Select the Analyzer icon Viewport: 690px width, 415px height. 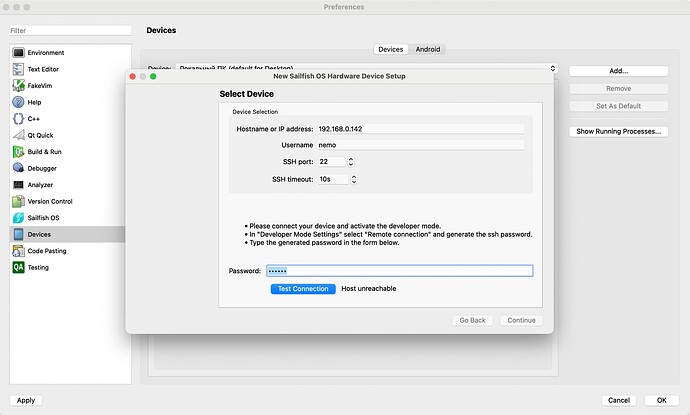[18, 185]
